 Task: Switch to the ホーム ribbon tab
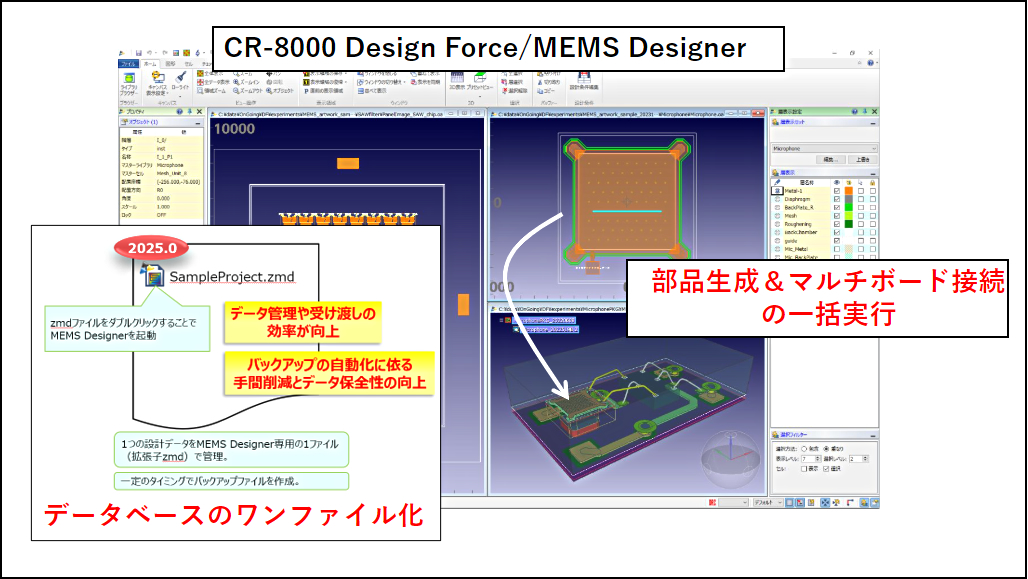click(150, 64)
